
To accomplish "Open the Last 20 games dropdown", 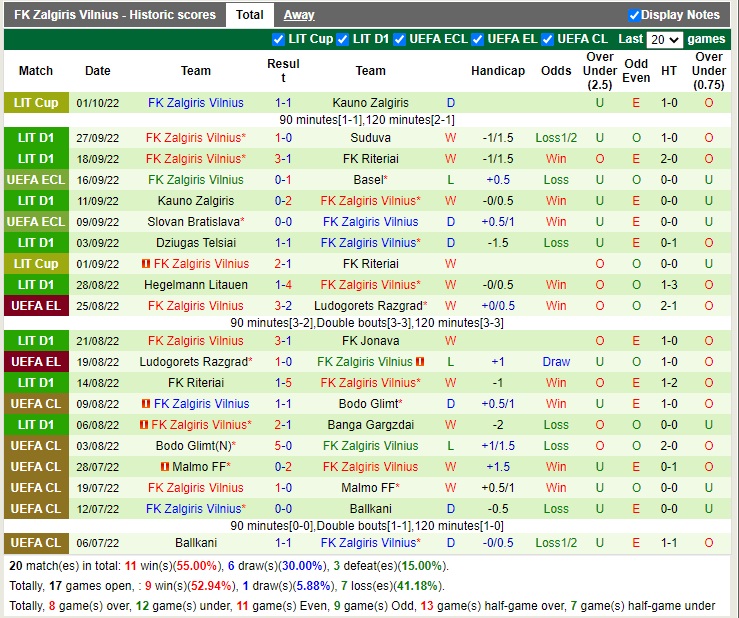I will coord(665,40).
